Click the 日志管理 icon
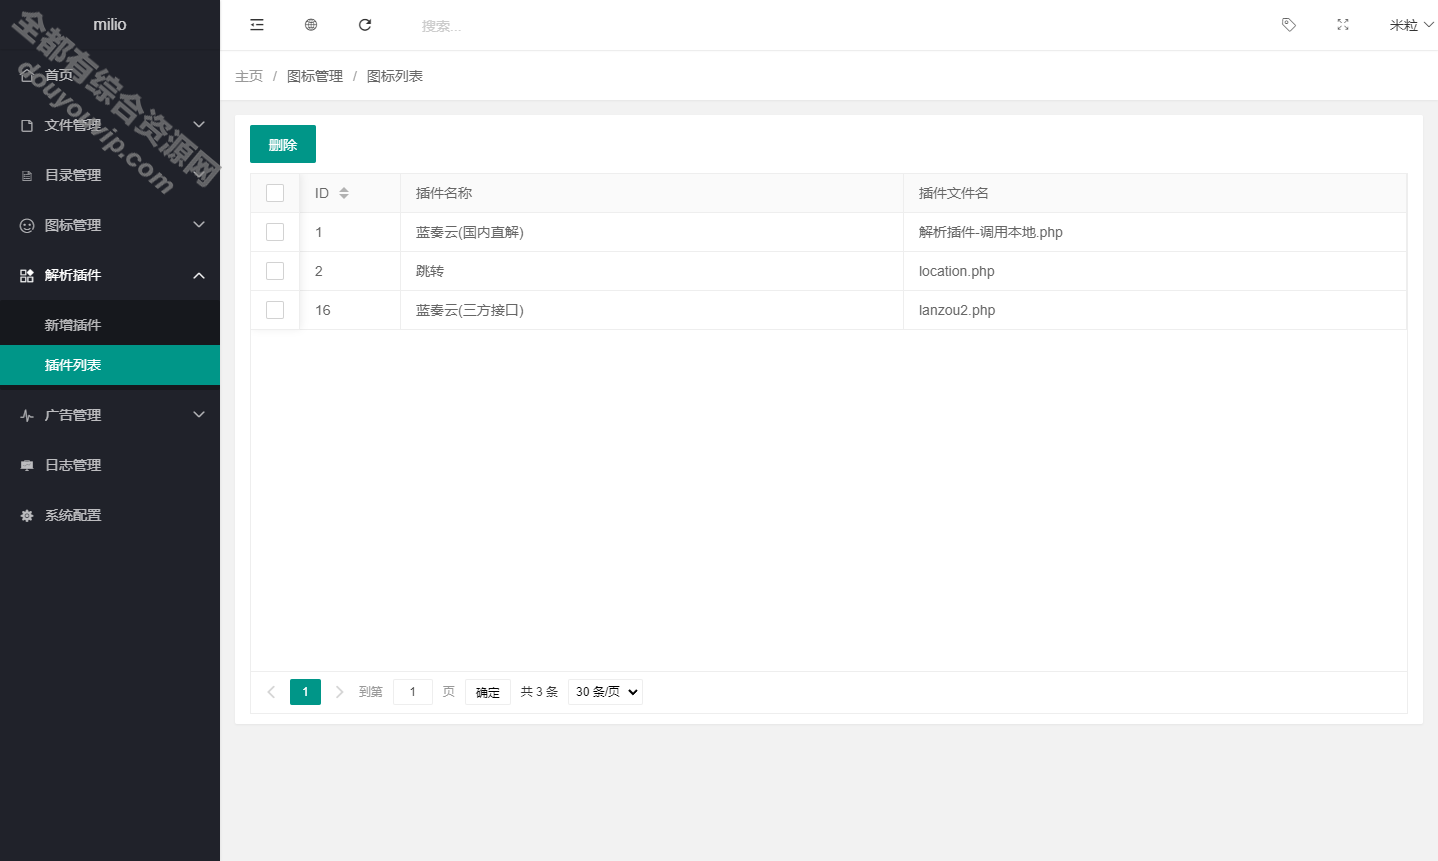 (x=27, y=465)
